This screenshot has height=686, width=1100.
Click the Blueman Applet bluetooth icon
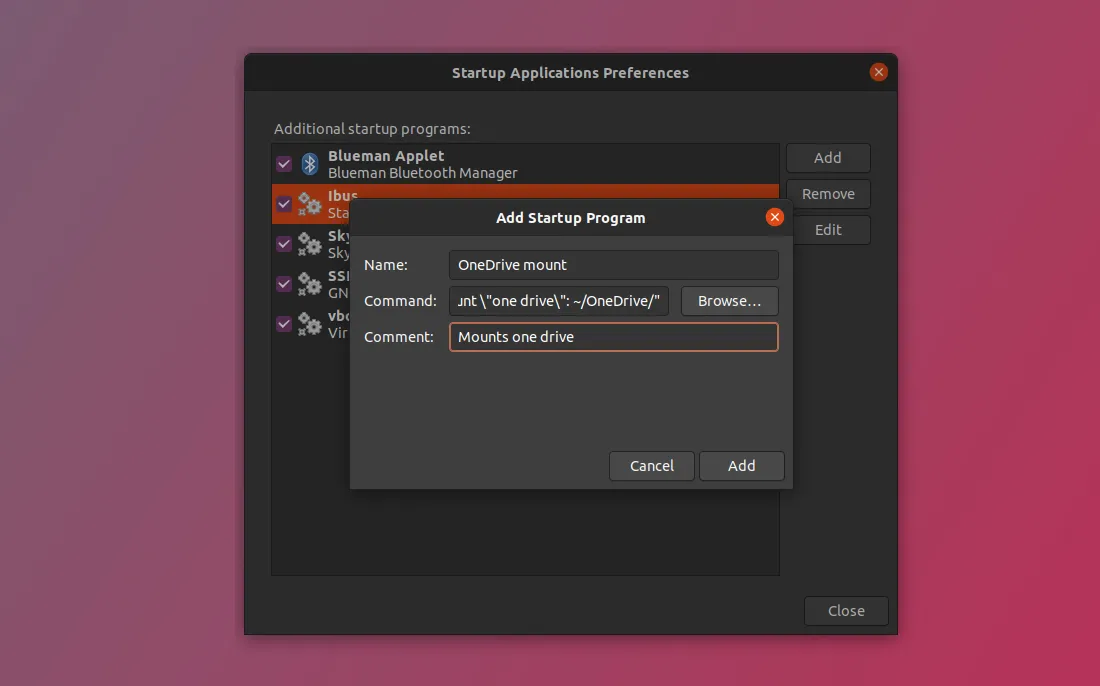pyautogui.click(x=309, y=164)
